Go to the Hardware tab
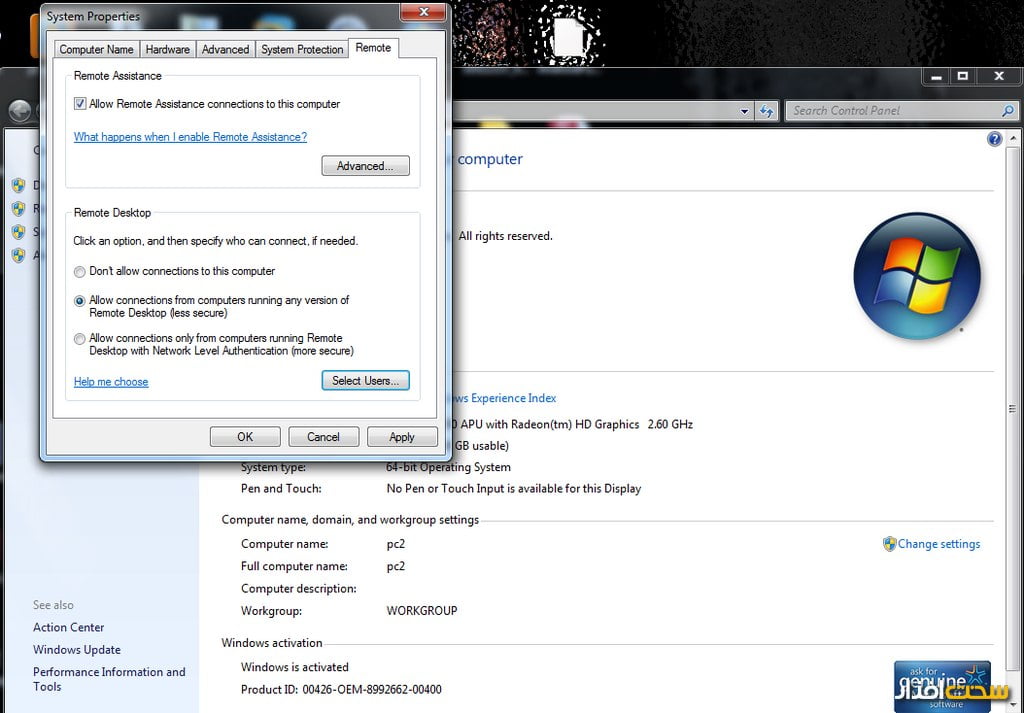Screen dimensions: 1024x713 click(x=167, y=49)
